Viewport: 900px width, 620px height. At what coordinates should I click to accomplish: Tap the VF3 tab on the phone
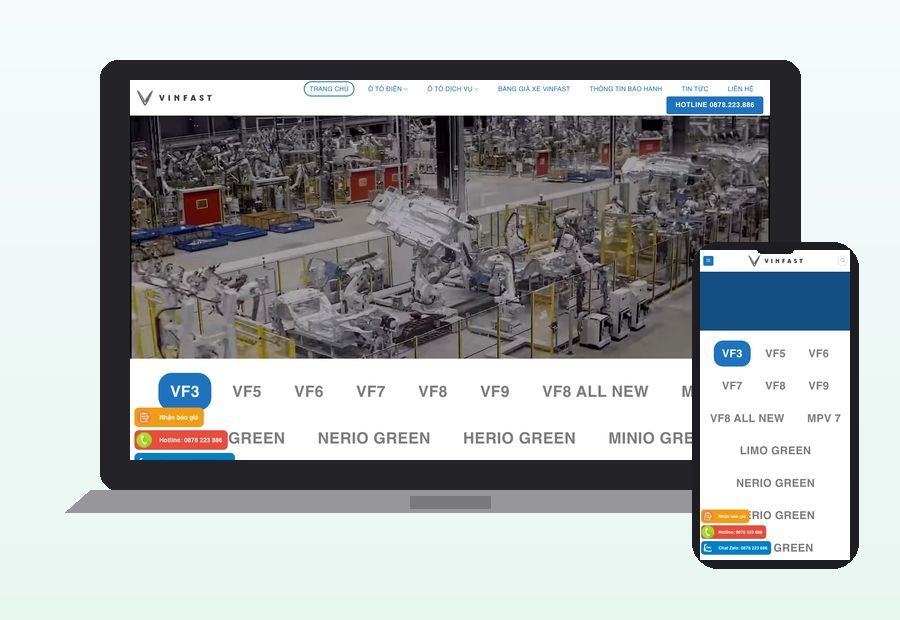pos(732,354)
